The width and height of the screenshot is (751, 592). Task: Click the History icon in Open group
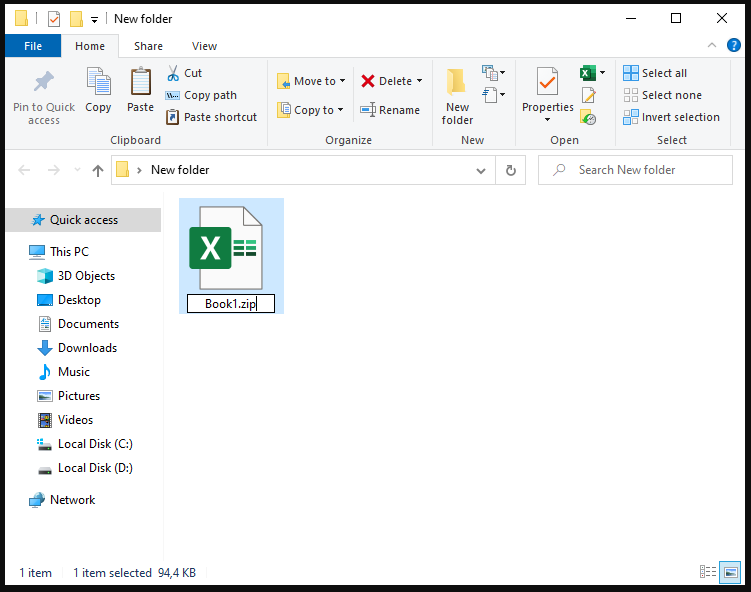pos(588,117)
